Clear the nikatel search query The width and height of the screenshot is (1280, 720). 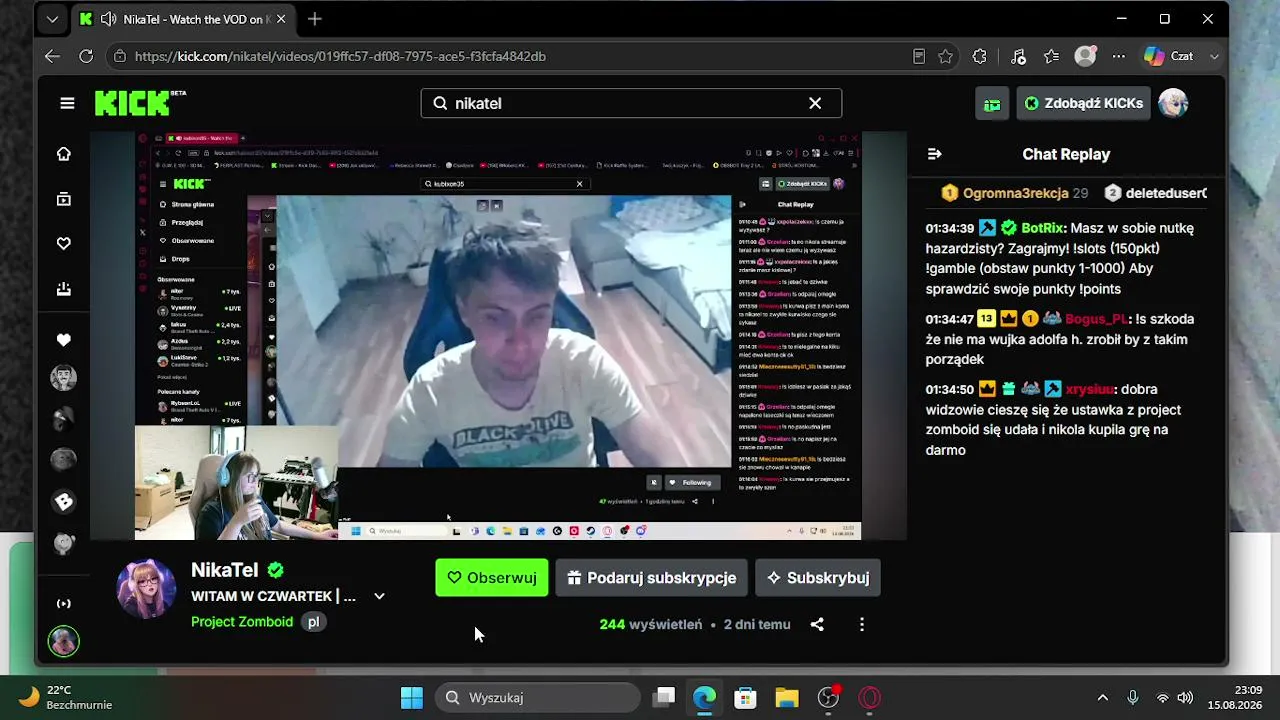click(x=815, y=103)
